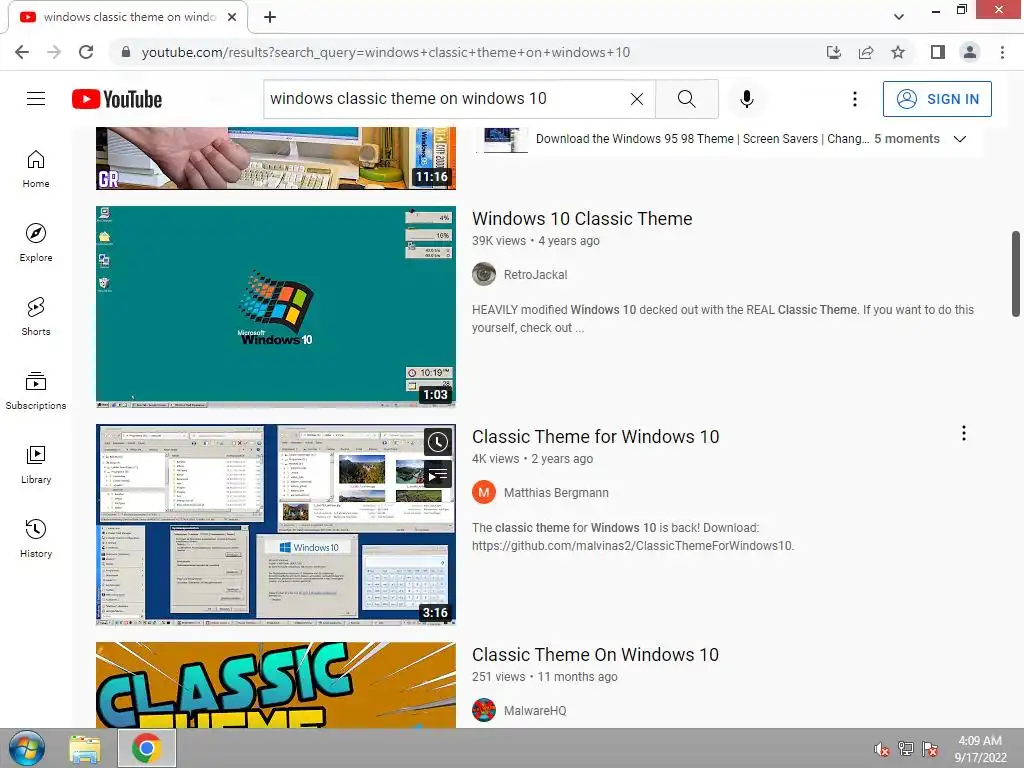The width and height of the screenshot is (1024, 768).
Task: Open Subscriptions in sidebar
Action: coord(36,391)
